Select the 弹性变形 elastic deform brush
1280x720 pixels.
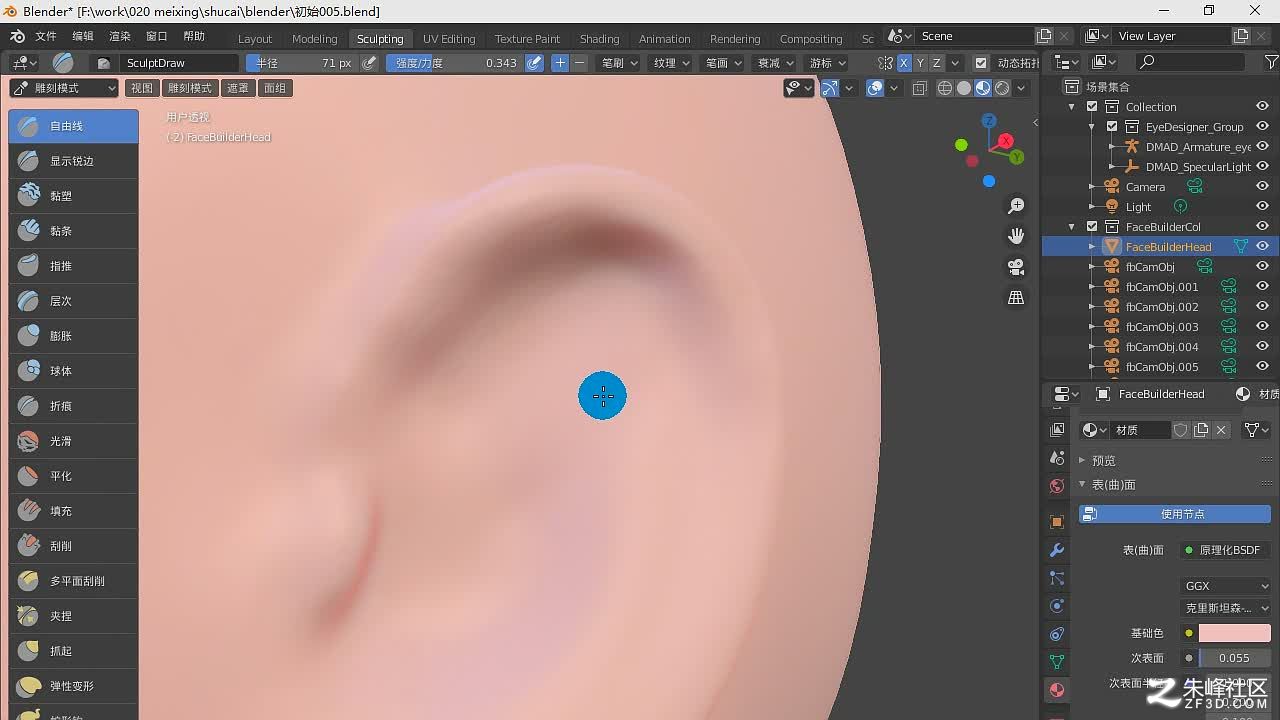[73, 686]
